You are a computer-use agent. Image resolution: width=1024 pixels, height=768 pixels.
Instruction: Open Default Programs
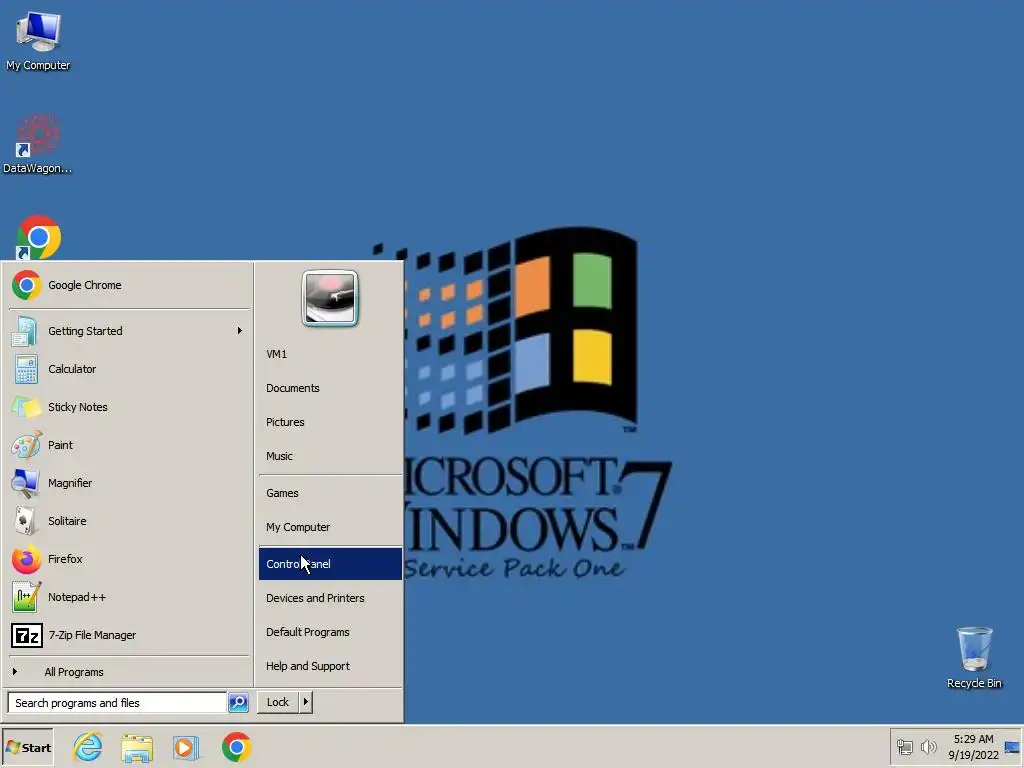[x=330, y=632]
